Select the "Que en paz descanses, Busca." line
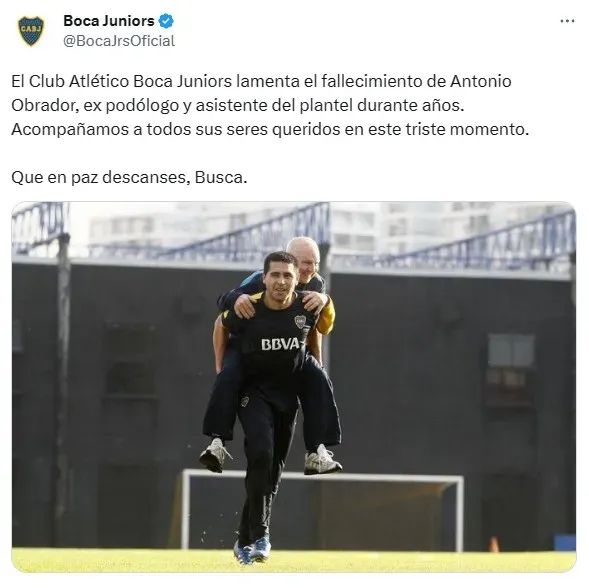 coord(129,177)
